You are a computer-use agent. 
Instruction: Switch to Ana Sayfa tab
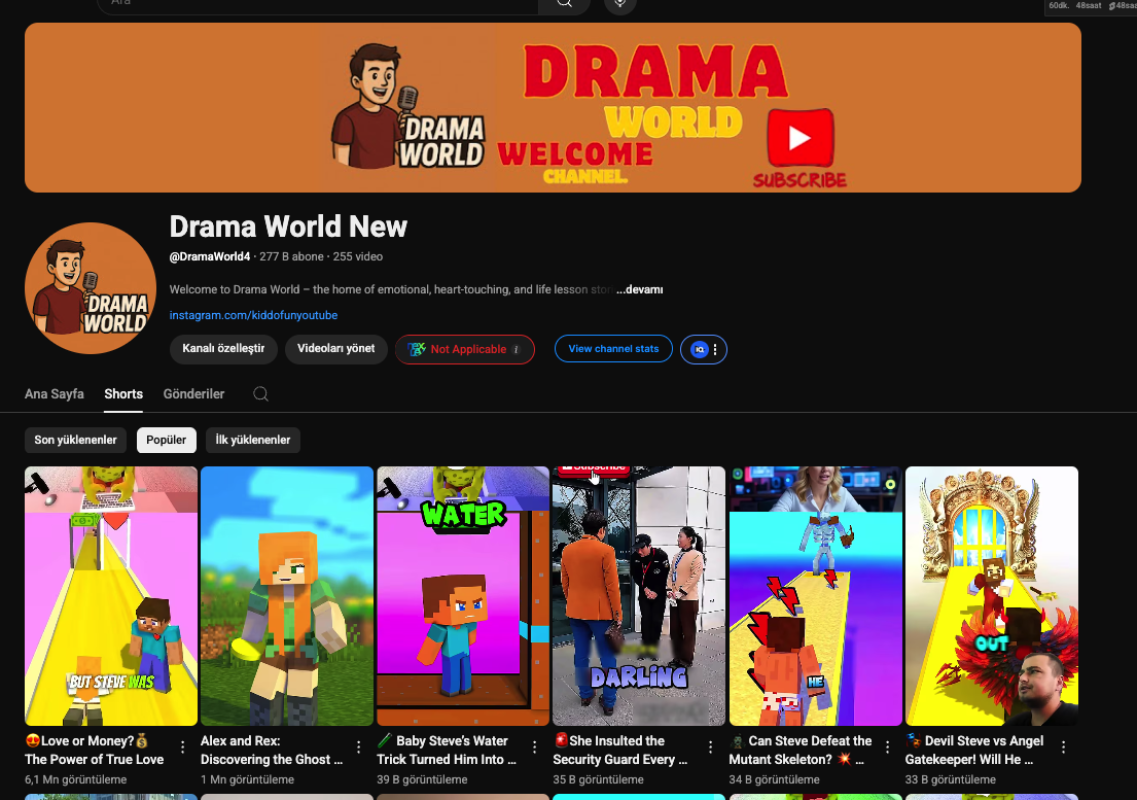click(x=54, y=394)
